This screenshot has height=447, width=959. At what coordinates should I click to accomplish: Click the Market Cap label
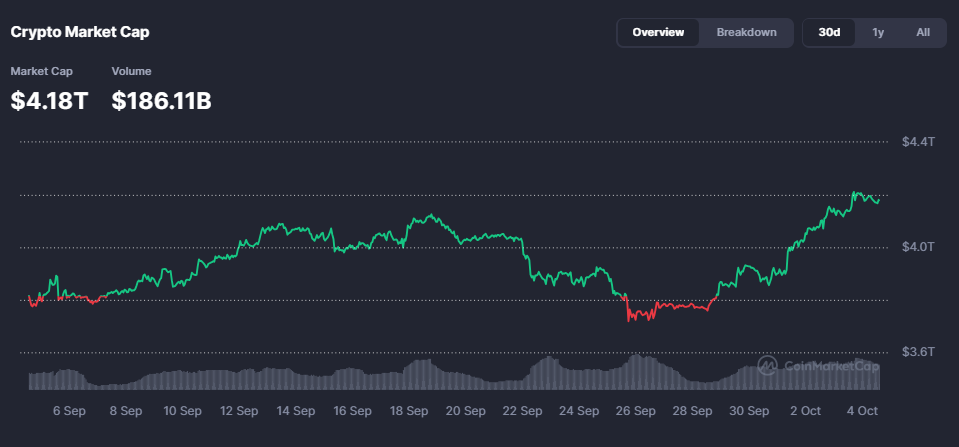click(x=36, y=71)
